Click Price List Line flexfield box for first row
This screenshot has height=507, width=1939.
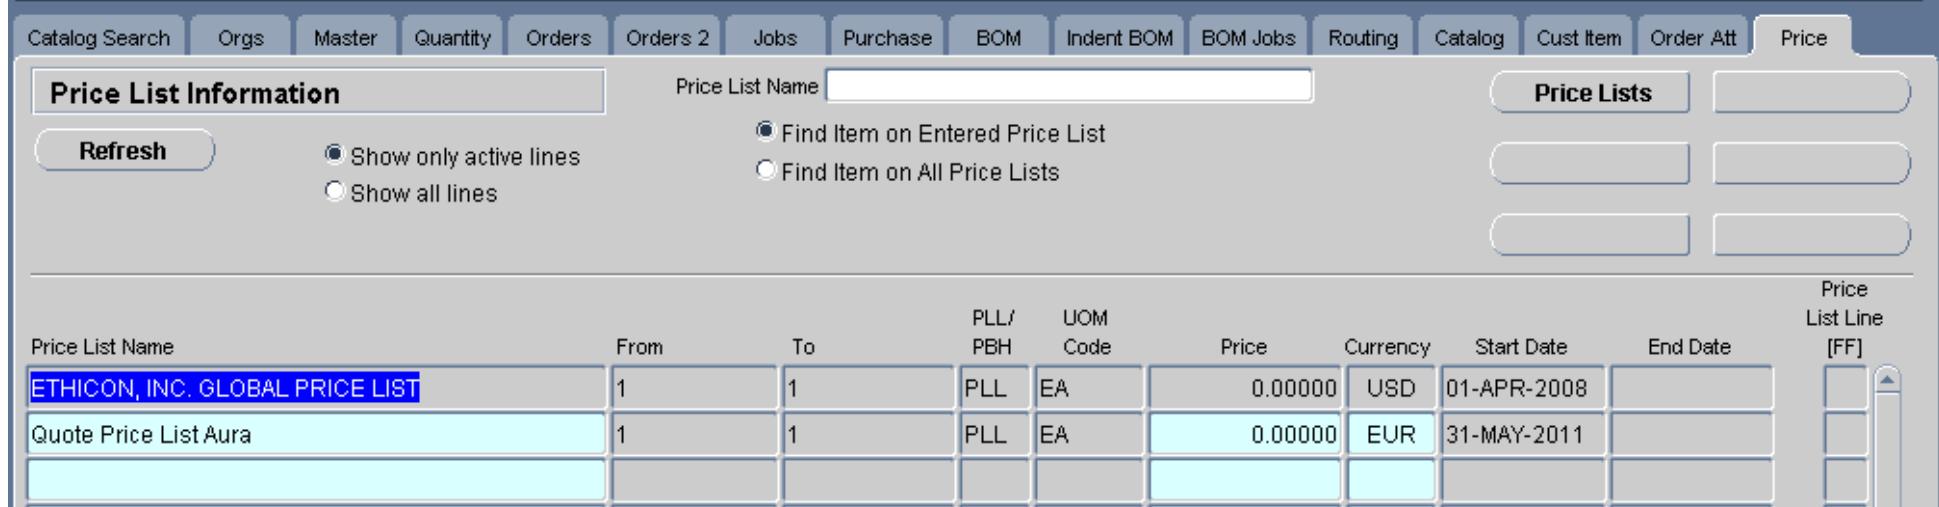[x=1844, y=388]
